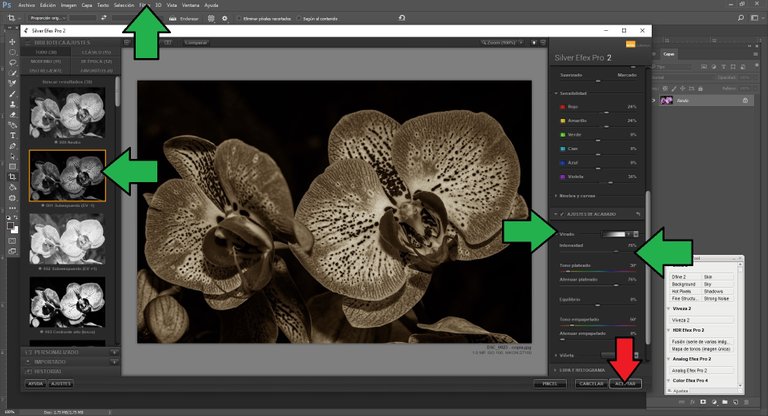
Task: Collapse the Sensibilidad section
Action: point(557,93)
